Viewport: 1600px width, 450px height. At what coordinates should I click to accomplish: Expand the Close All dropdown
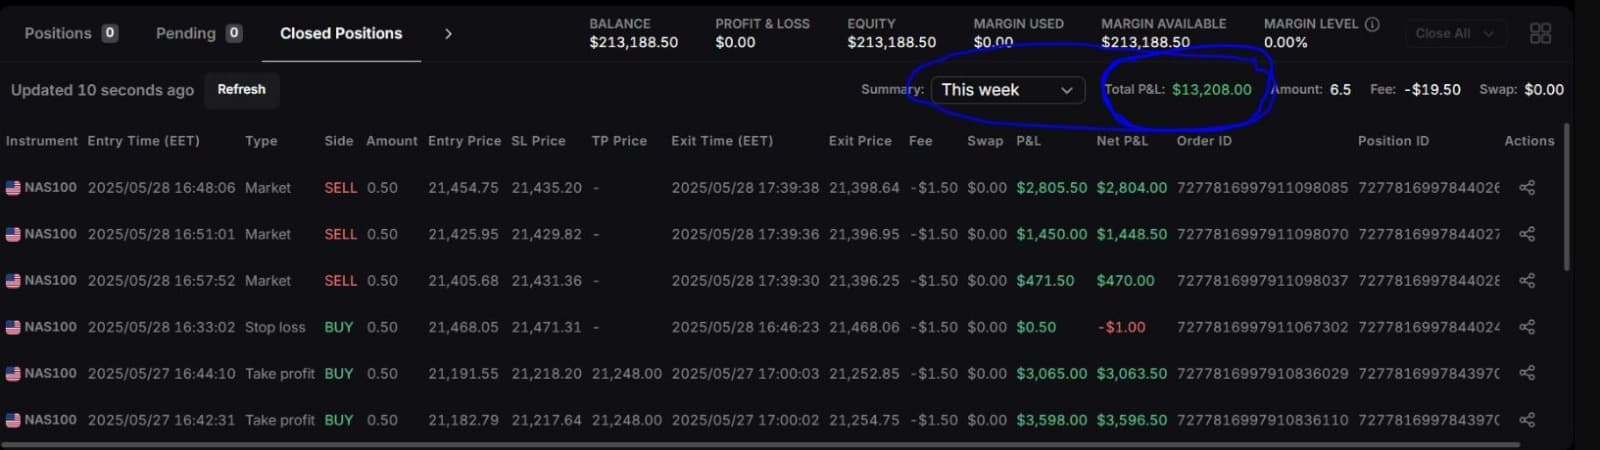1454,34
